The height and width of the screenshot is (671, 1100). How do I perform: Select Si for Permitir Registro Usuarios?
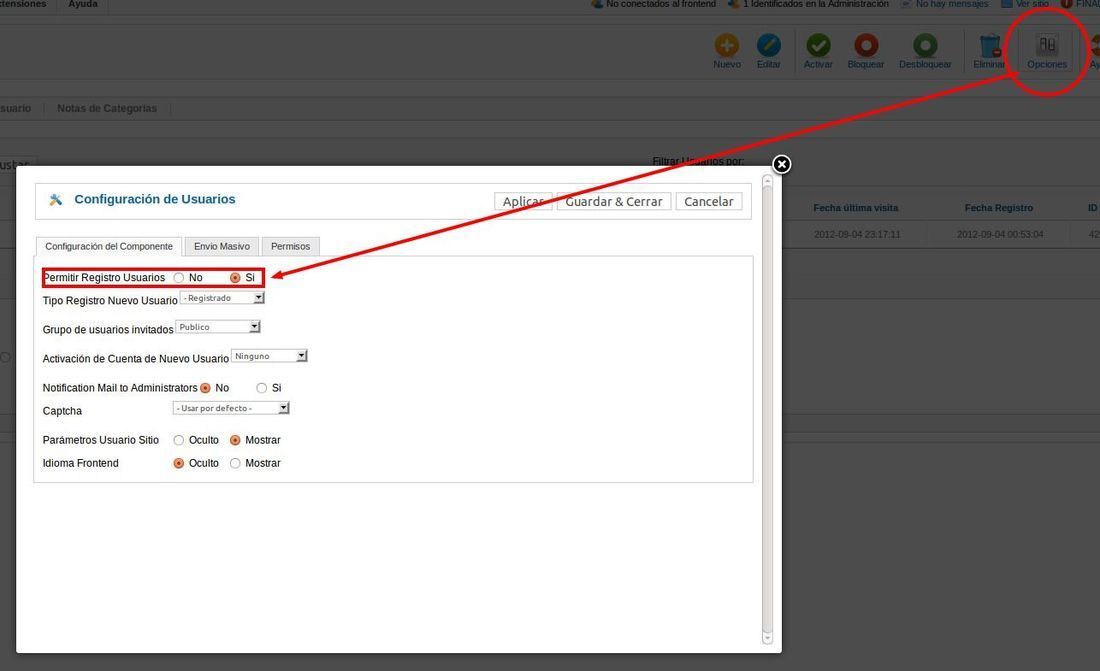(x=235, y=278)
